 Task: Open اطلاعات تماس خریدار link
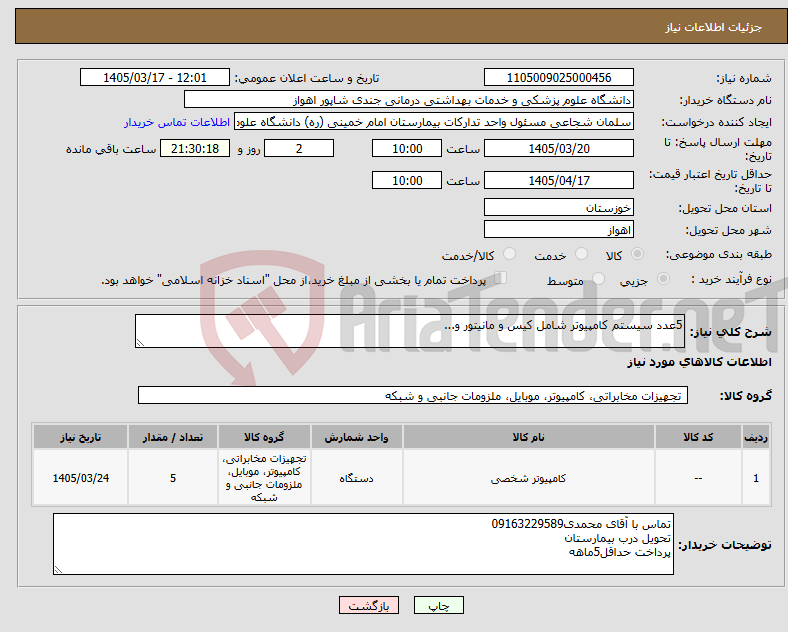(x=177, y=122)
